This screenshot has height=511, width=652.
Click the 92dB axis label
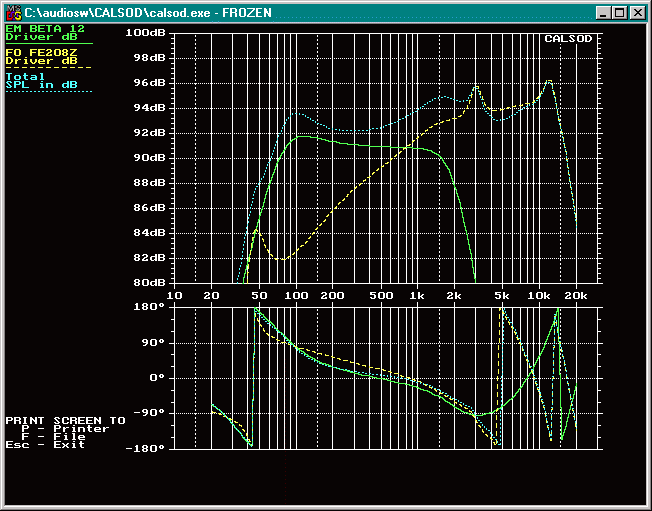(149, 133)
